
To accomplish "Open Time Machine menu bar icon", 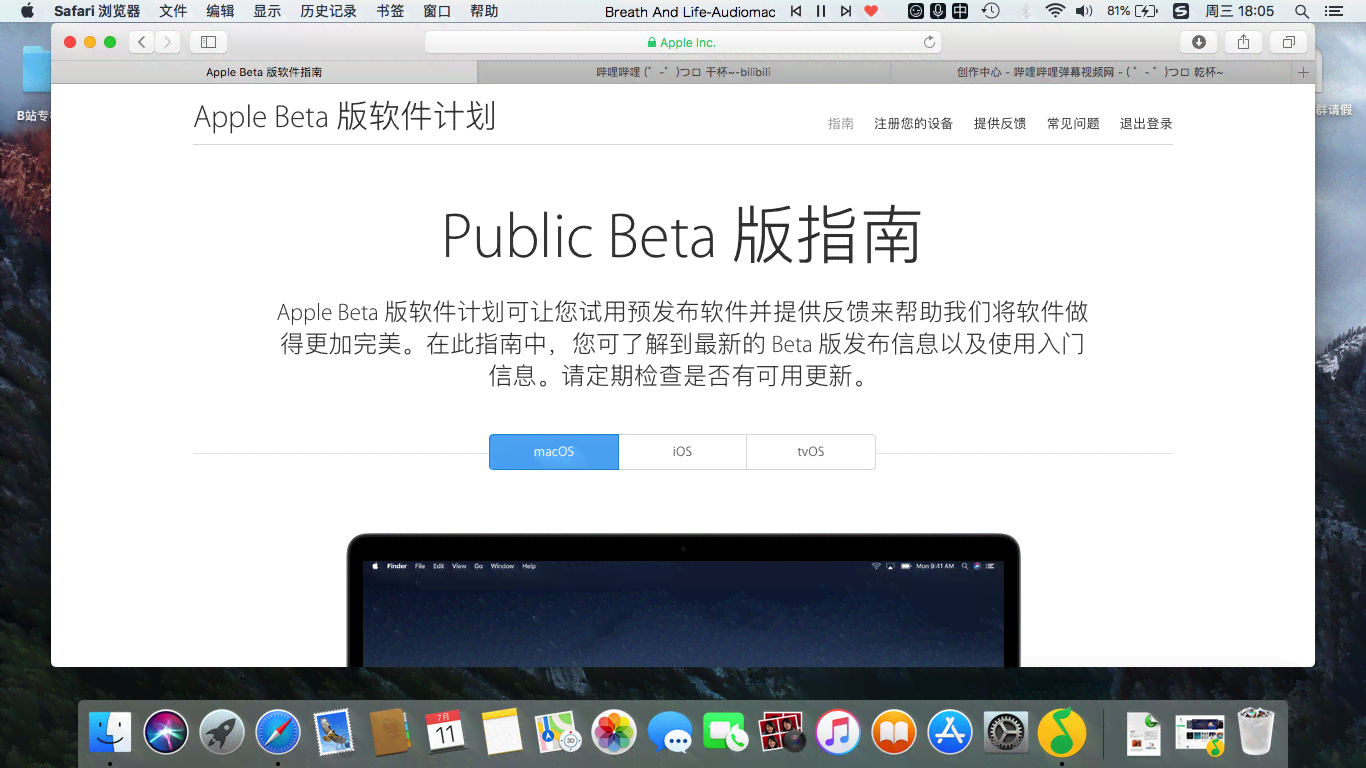I will pos(990,11).
